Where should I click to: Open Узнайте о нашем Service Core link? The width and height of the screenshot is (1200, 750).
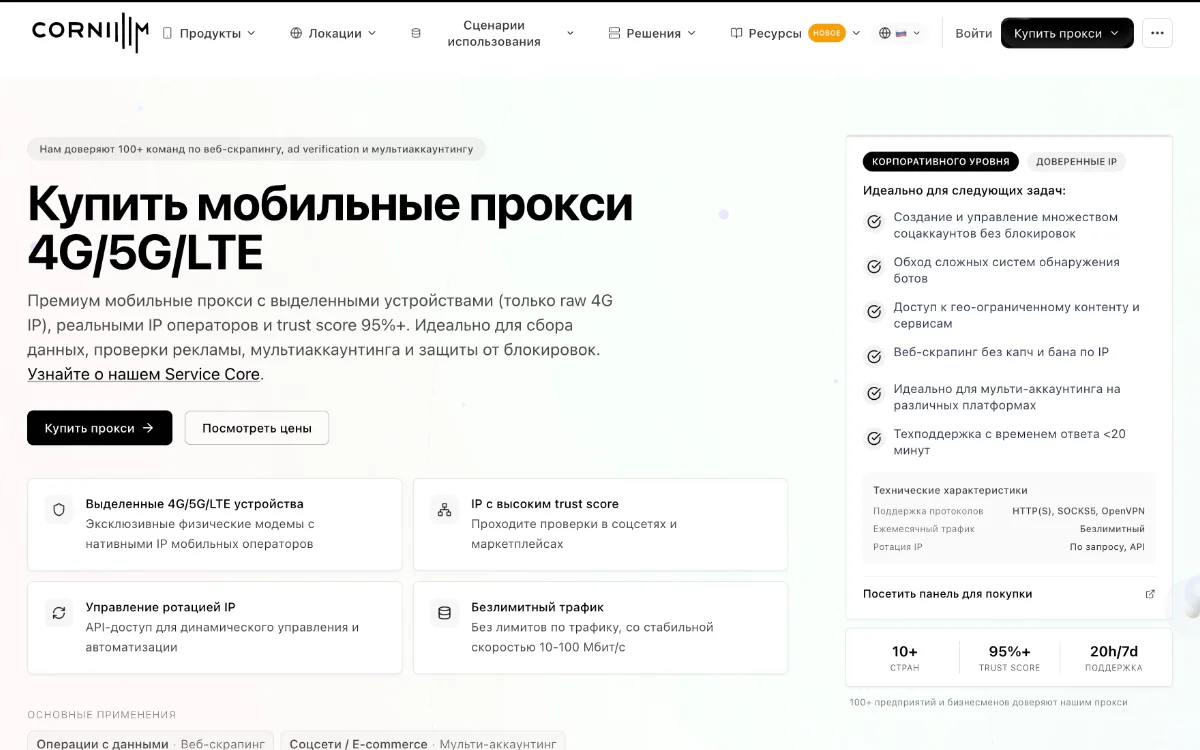[144, 374]
